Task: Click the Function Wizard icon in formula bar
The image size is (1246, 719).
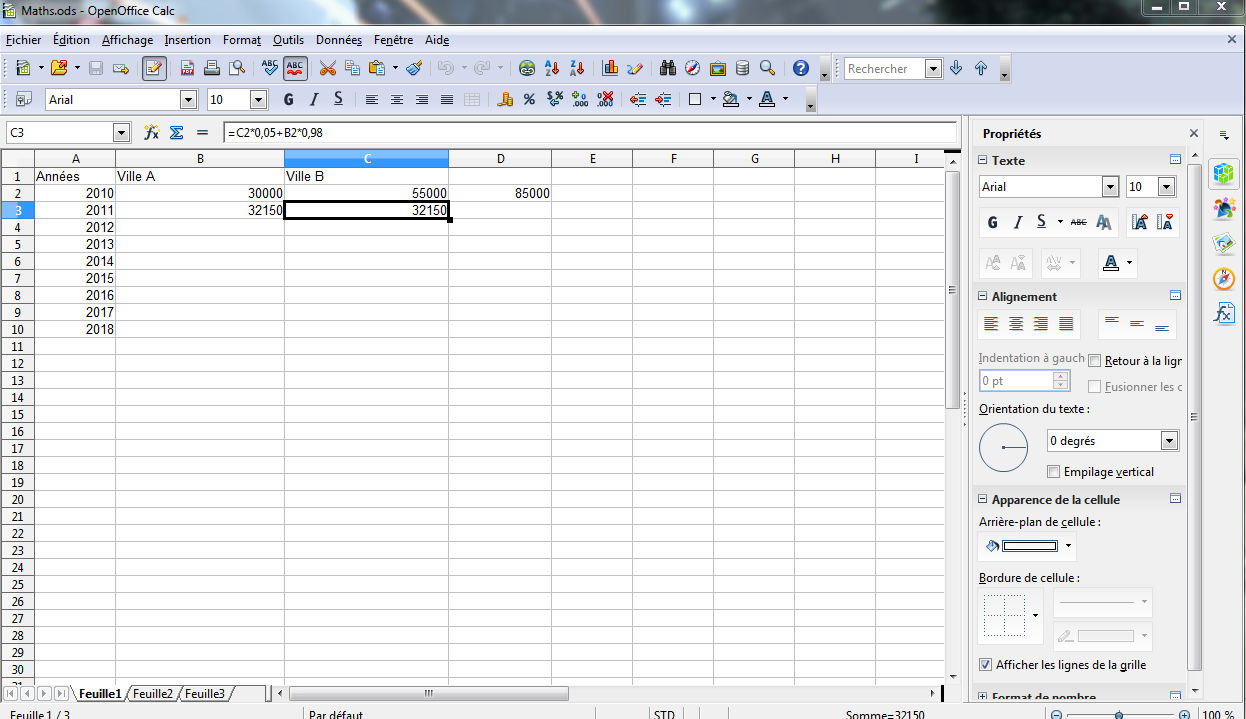Action: [152, 132]
